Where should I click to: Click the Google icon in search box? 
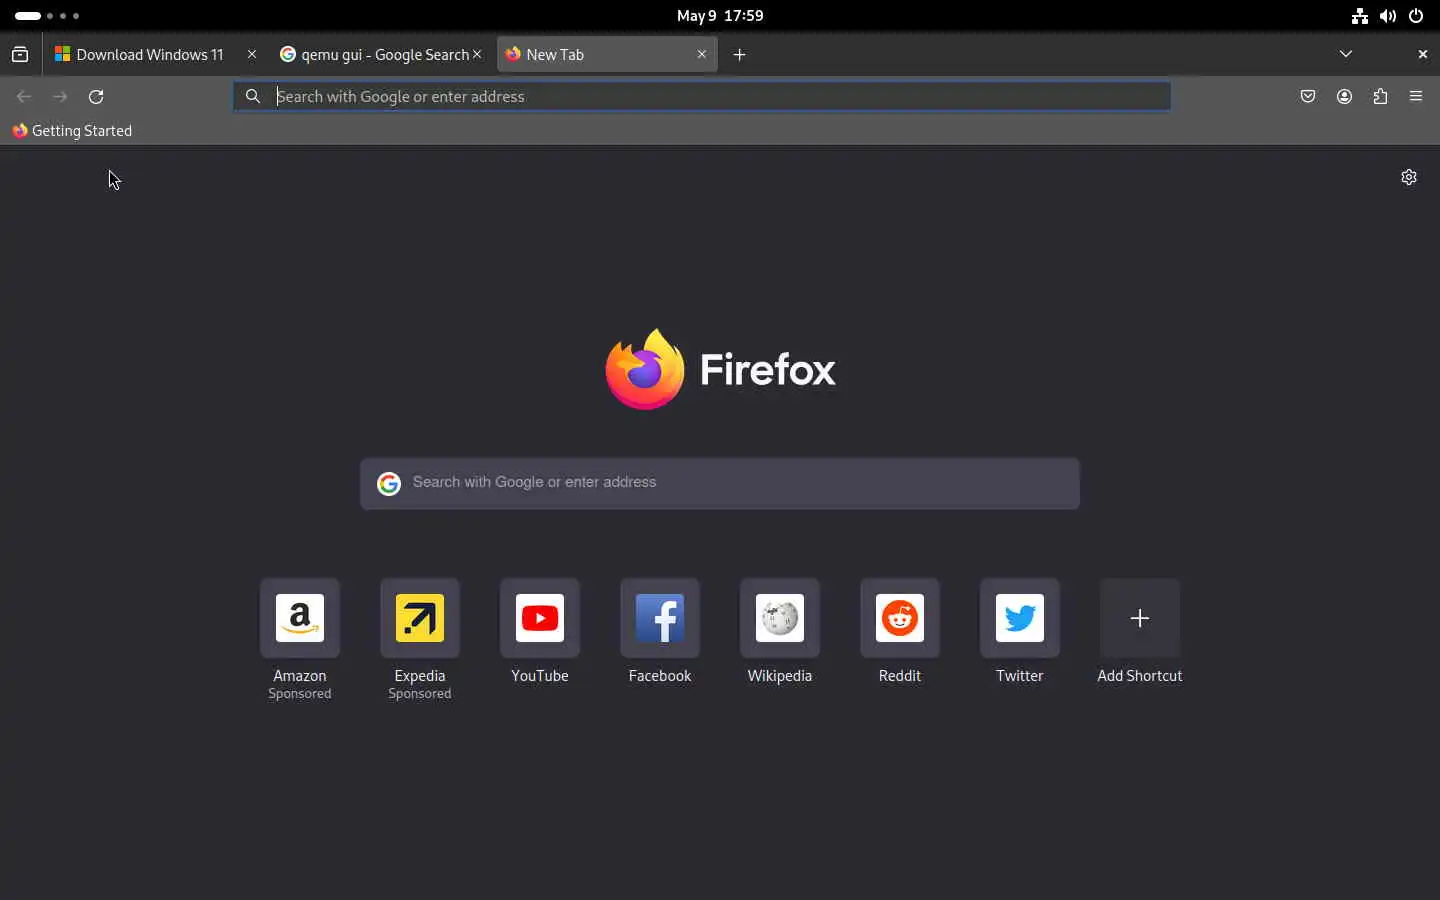(x=389, y=484)
